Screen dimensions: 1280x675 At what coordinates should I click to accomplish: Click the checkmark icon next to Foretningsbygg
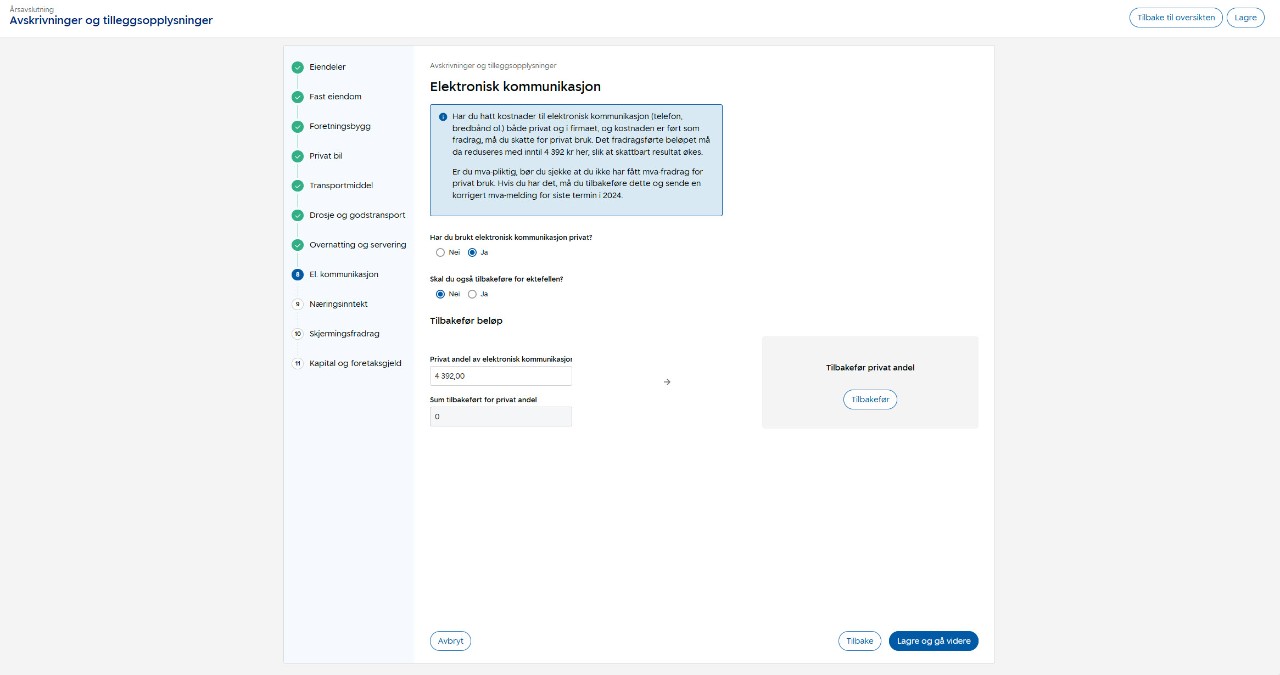click(x=297, y=127)
